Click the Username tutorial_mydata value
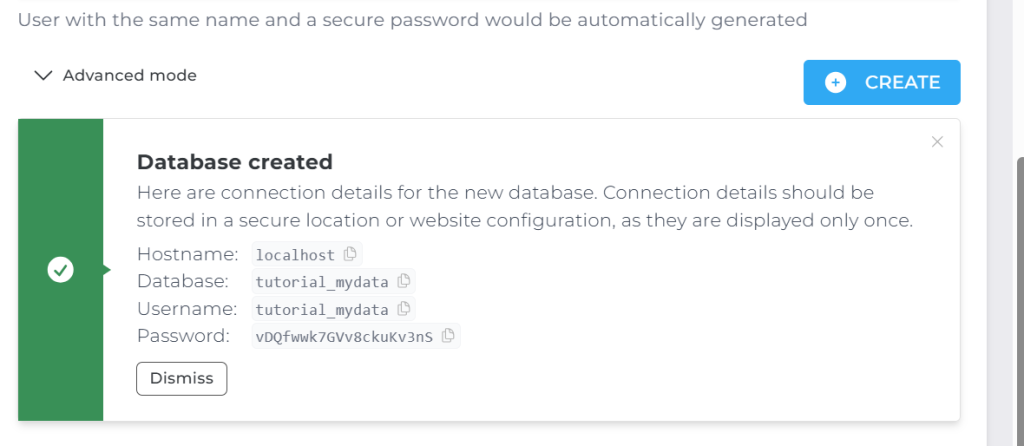The height and width of the screenshot is (446, 1024). coord(321,310)
